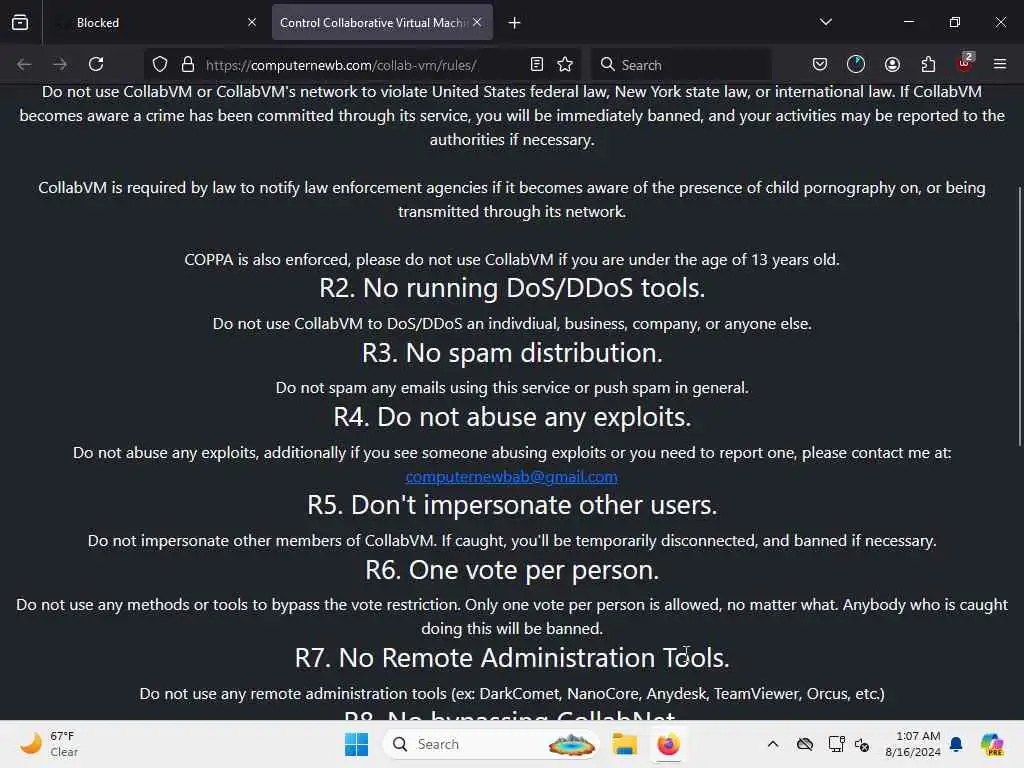Click heading R3. No spam distribution.

click(x=512, y=353)
